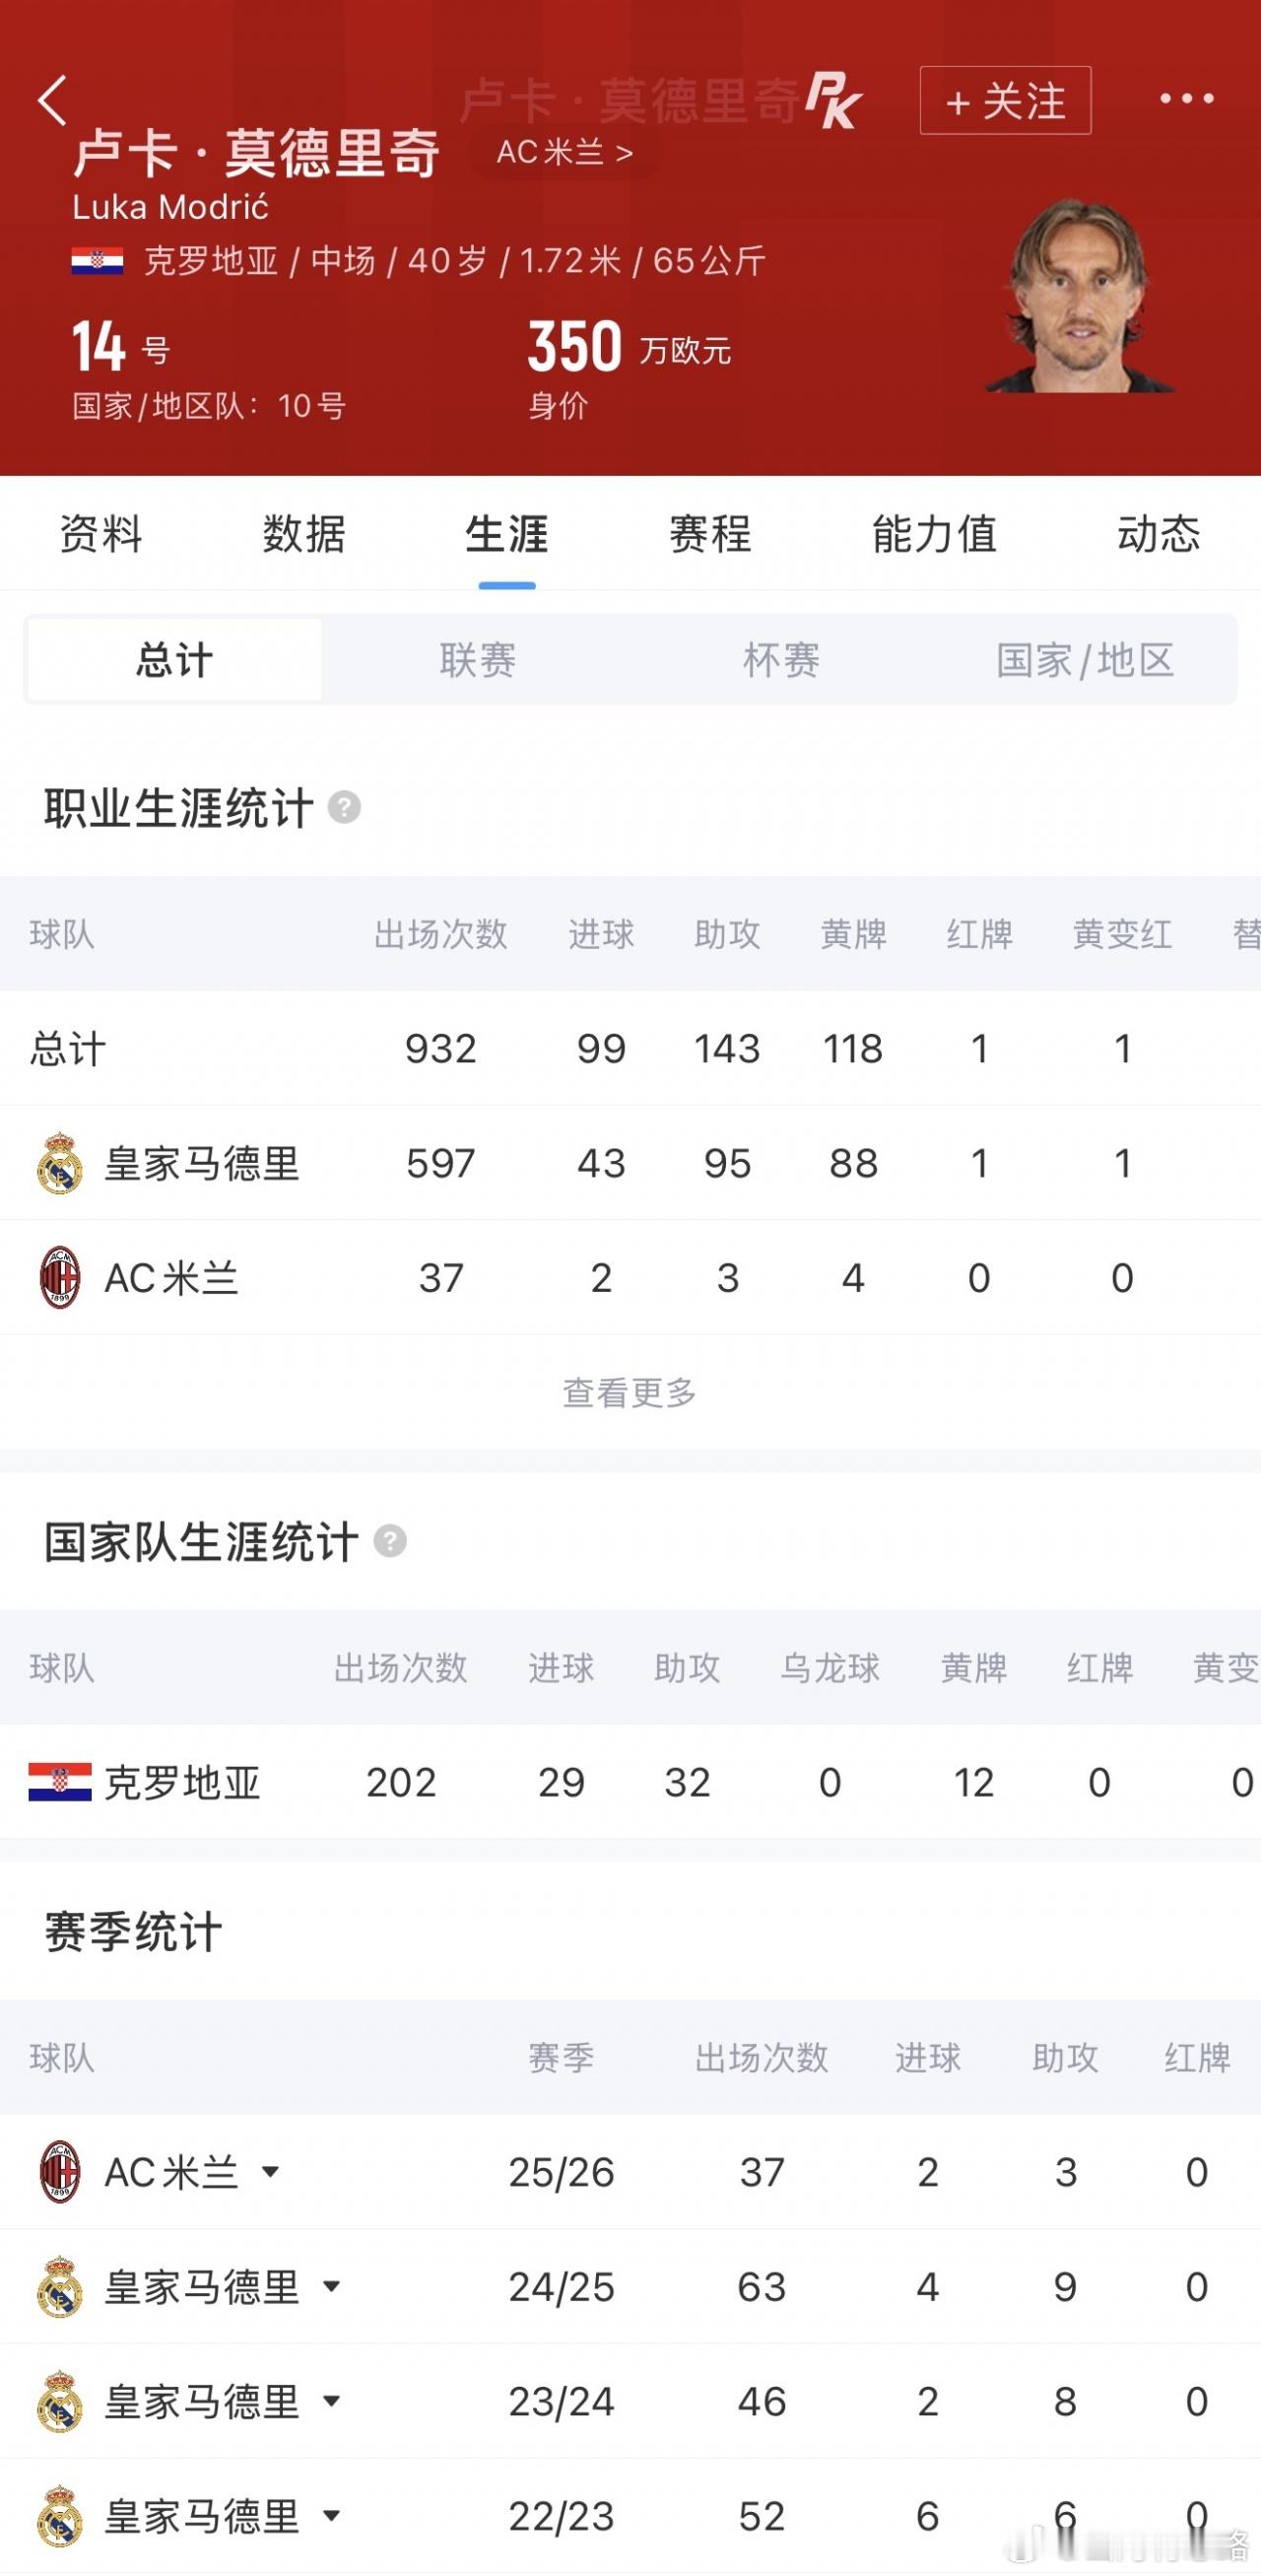
Task: Switch to the 杯赛 segment filter
Action: point(781,660)
